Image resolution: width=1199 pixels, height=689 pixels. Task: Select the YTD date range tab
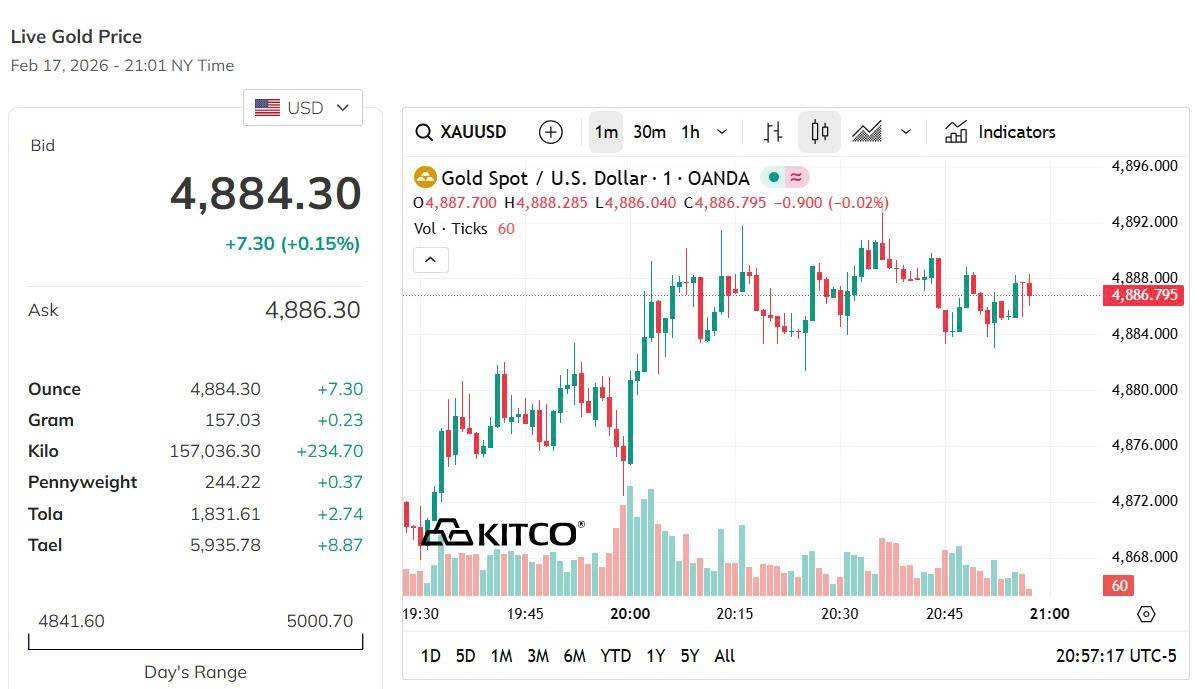[x=615, y=656]
